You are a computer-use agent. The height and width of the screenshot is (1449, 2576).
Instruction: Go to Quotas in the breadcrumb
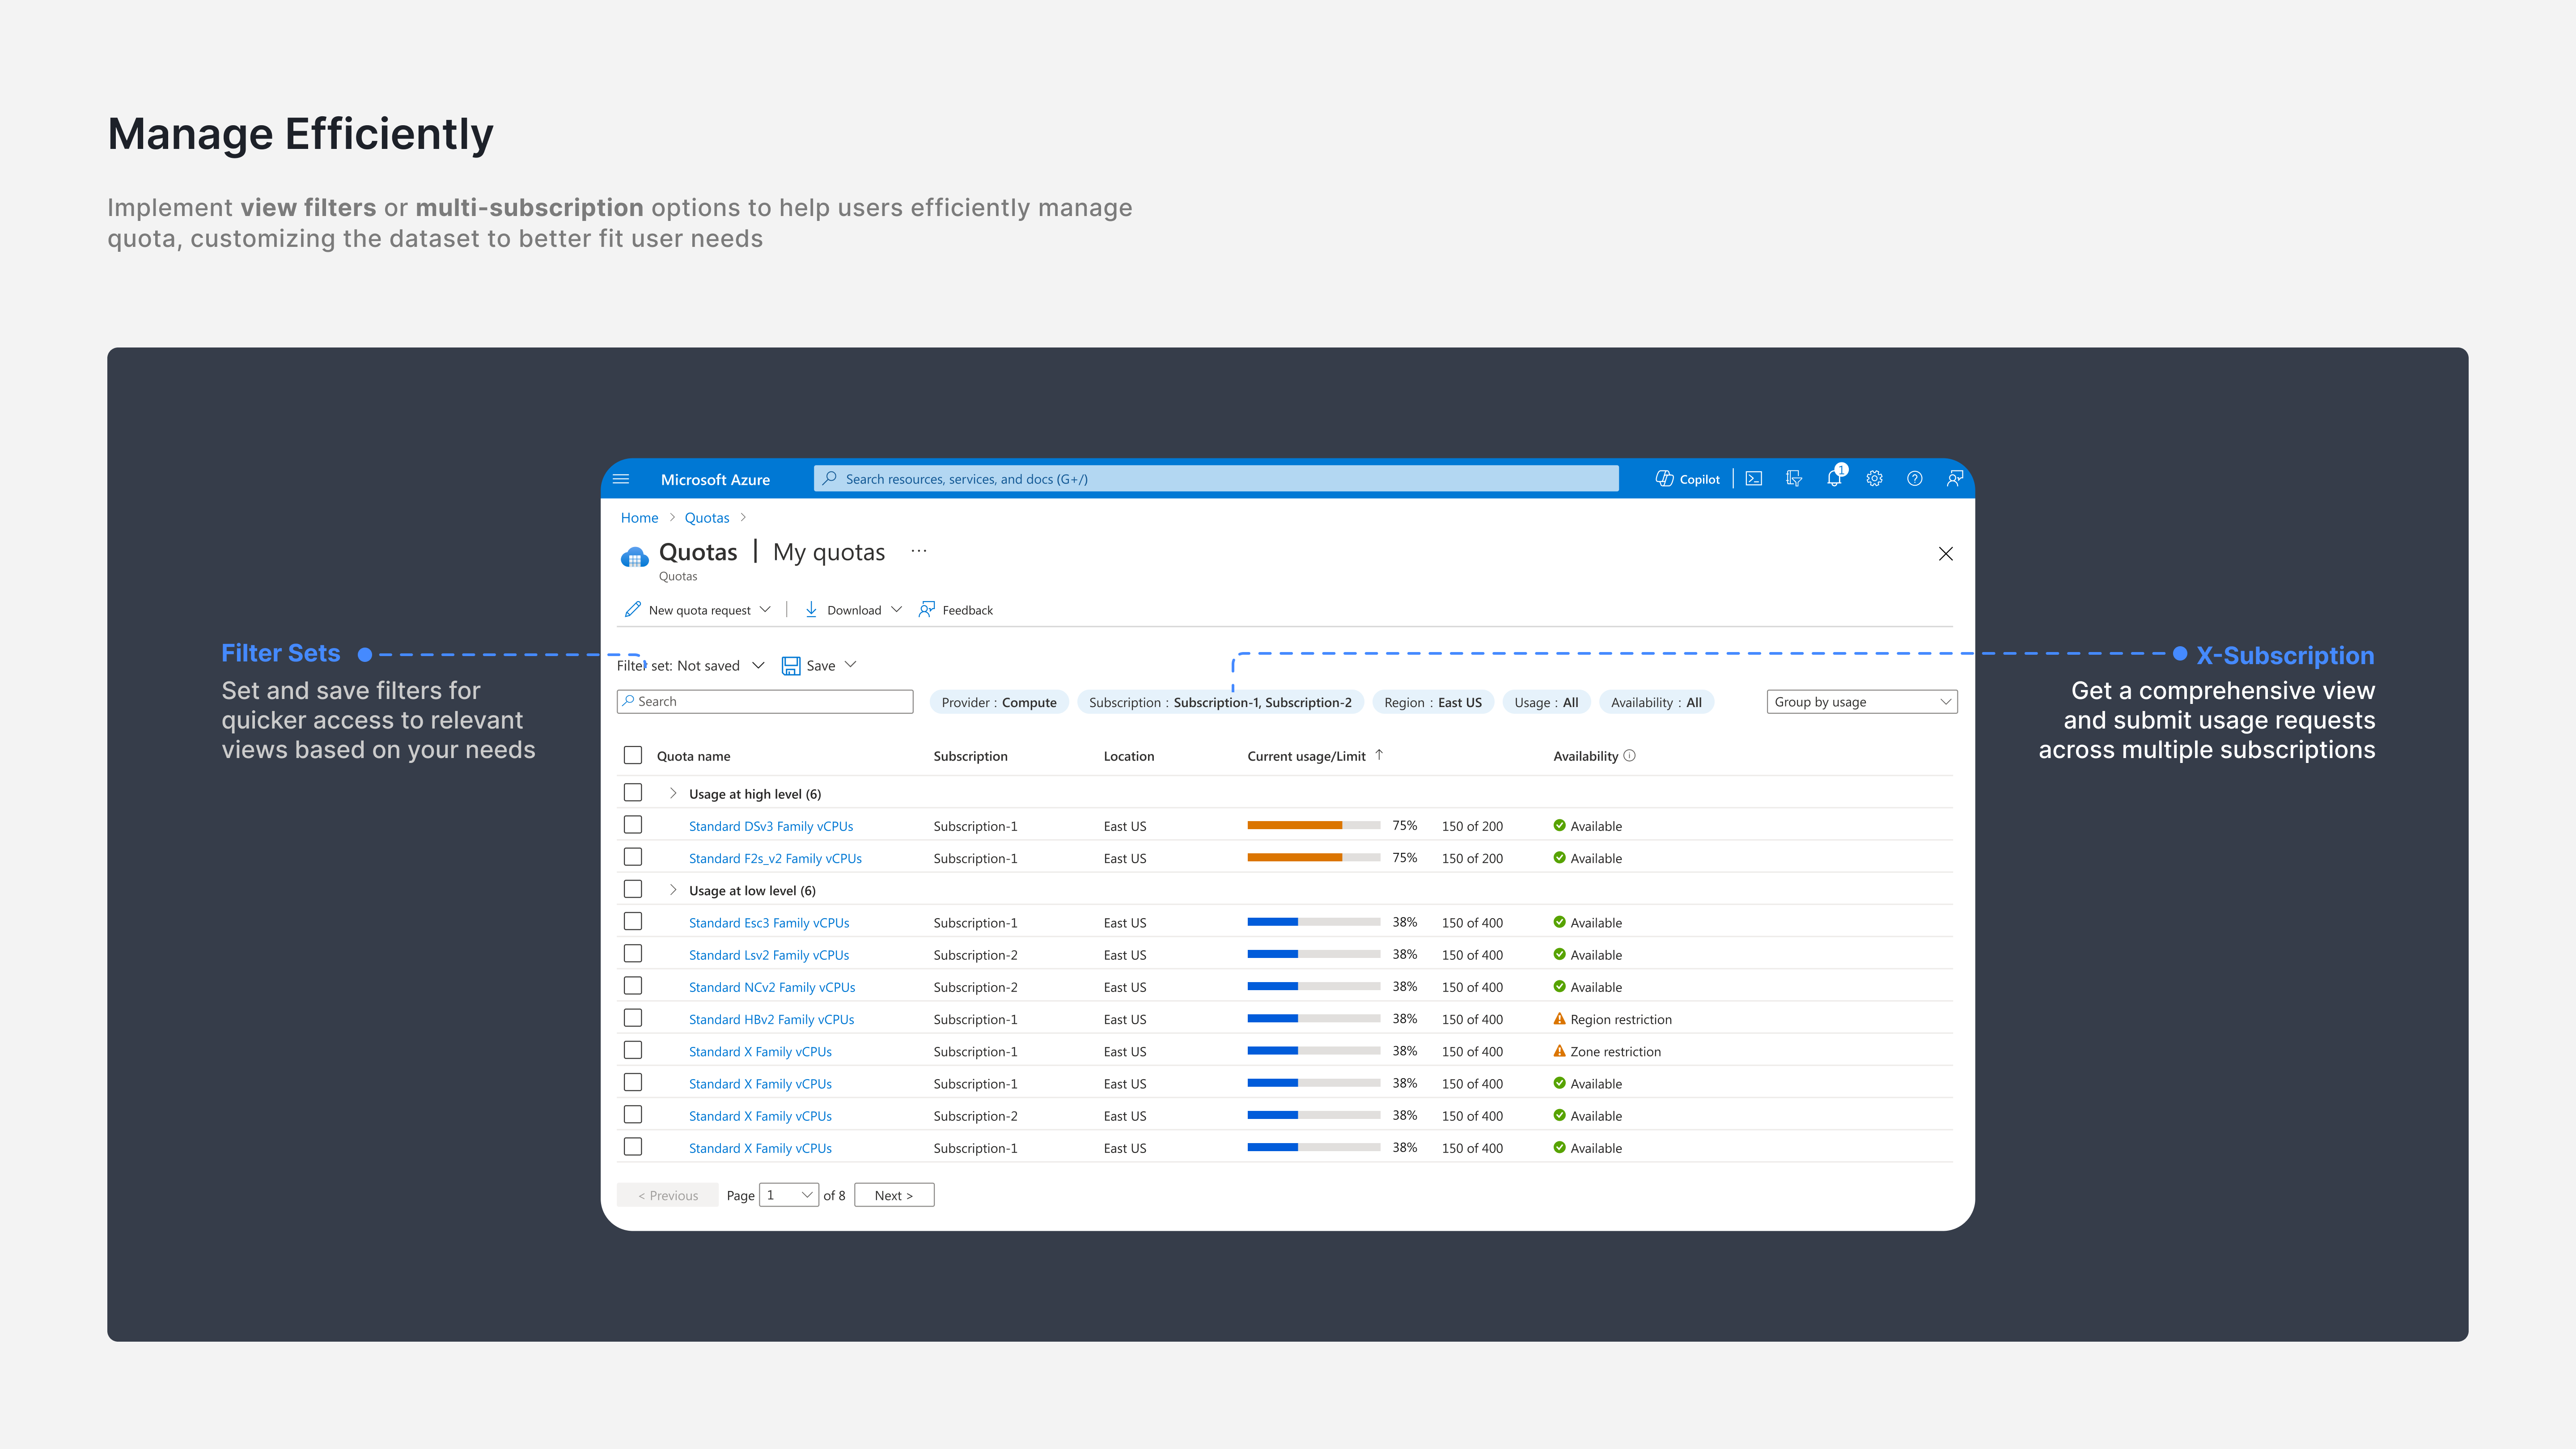[707, 518]
